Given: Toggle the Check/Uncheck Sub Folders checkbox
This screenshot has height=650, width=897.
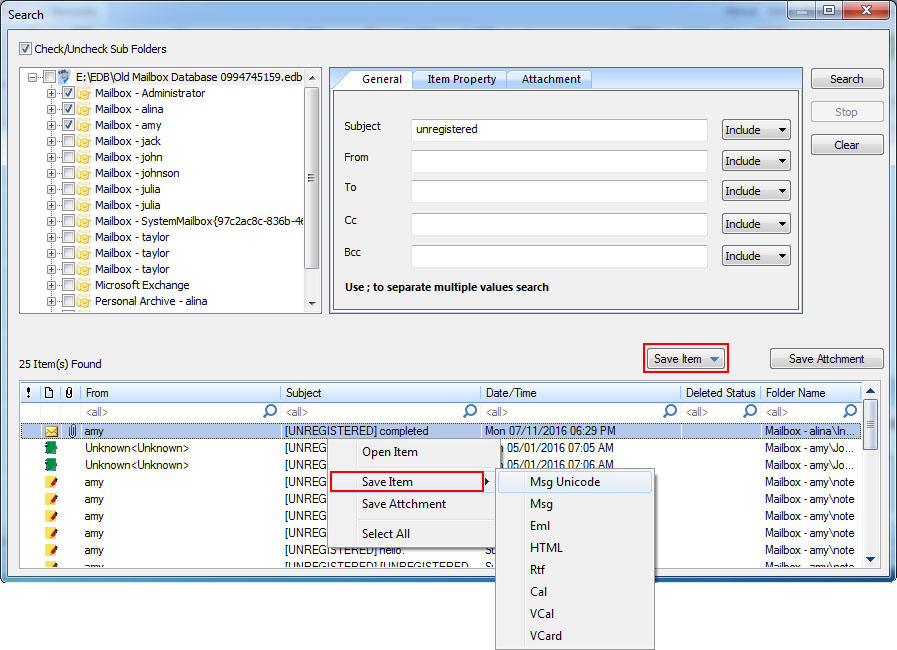Looking at the screenshot, I should click(x=25, y=49).
